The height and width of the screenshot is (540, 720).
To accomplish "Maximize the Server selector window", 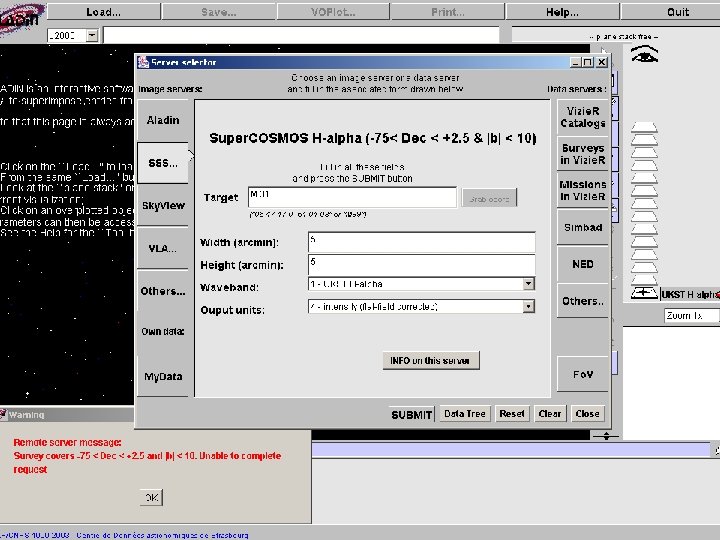I will click(588, 62).
